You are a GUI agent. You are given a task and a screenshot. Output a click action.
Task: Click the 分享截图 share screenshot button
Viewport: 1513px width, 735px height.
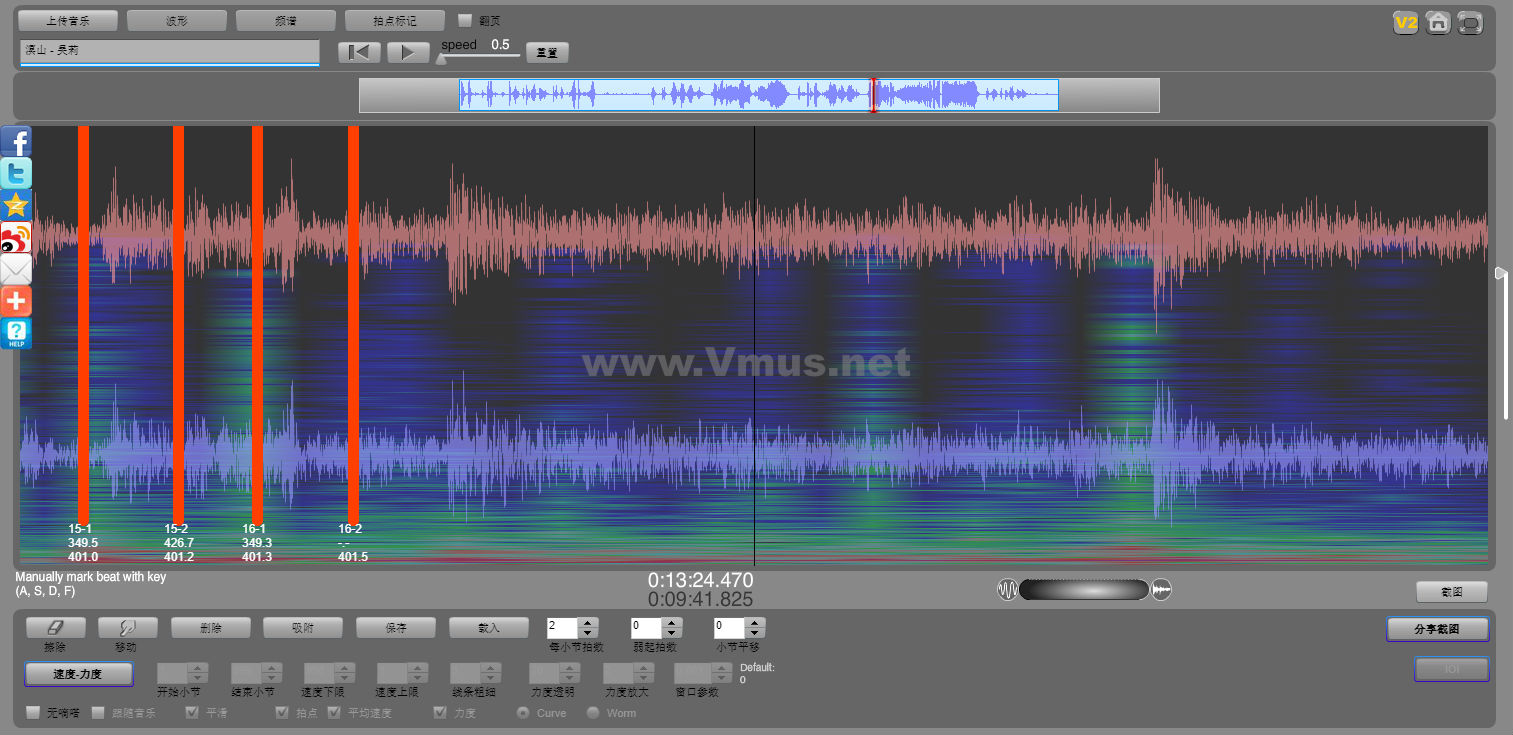pos(1438,629)
